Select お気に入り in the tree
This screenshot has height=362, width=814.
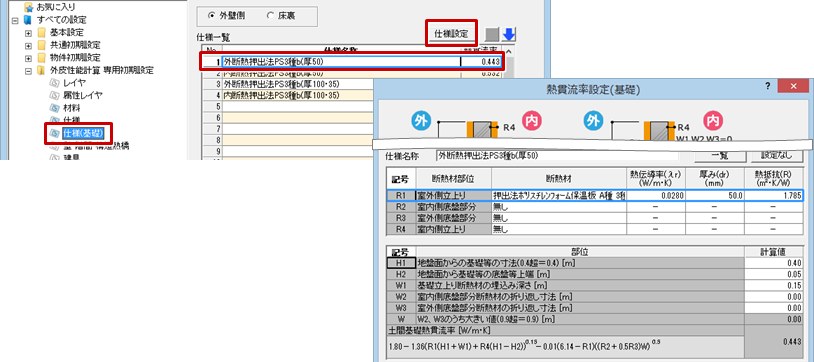coord(56,7)
